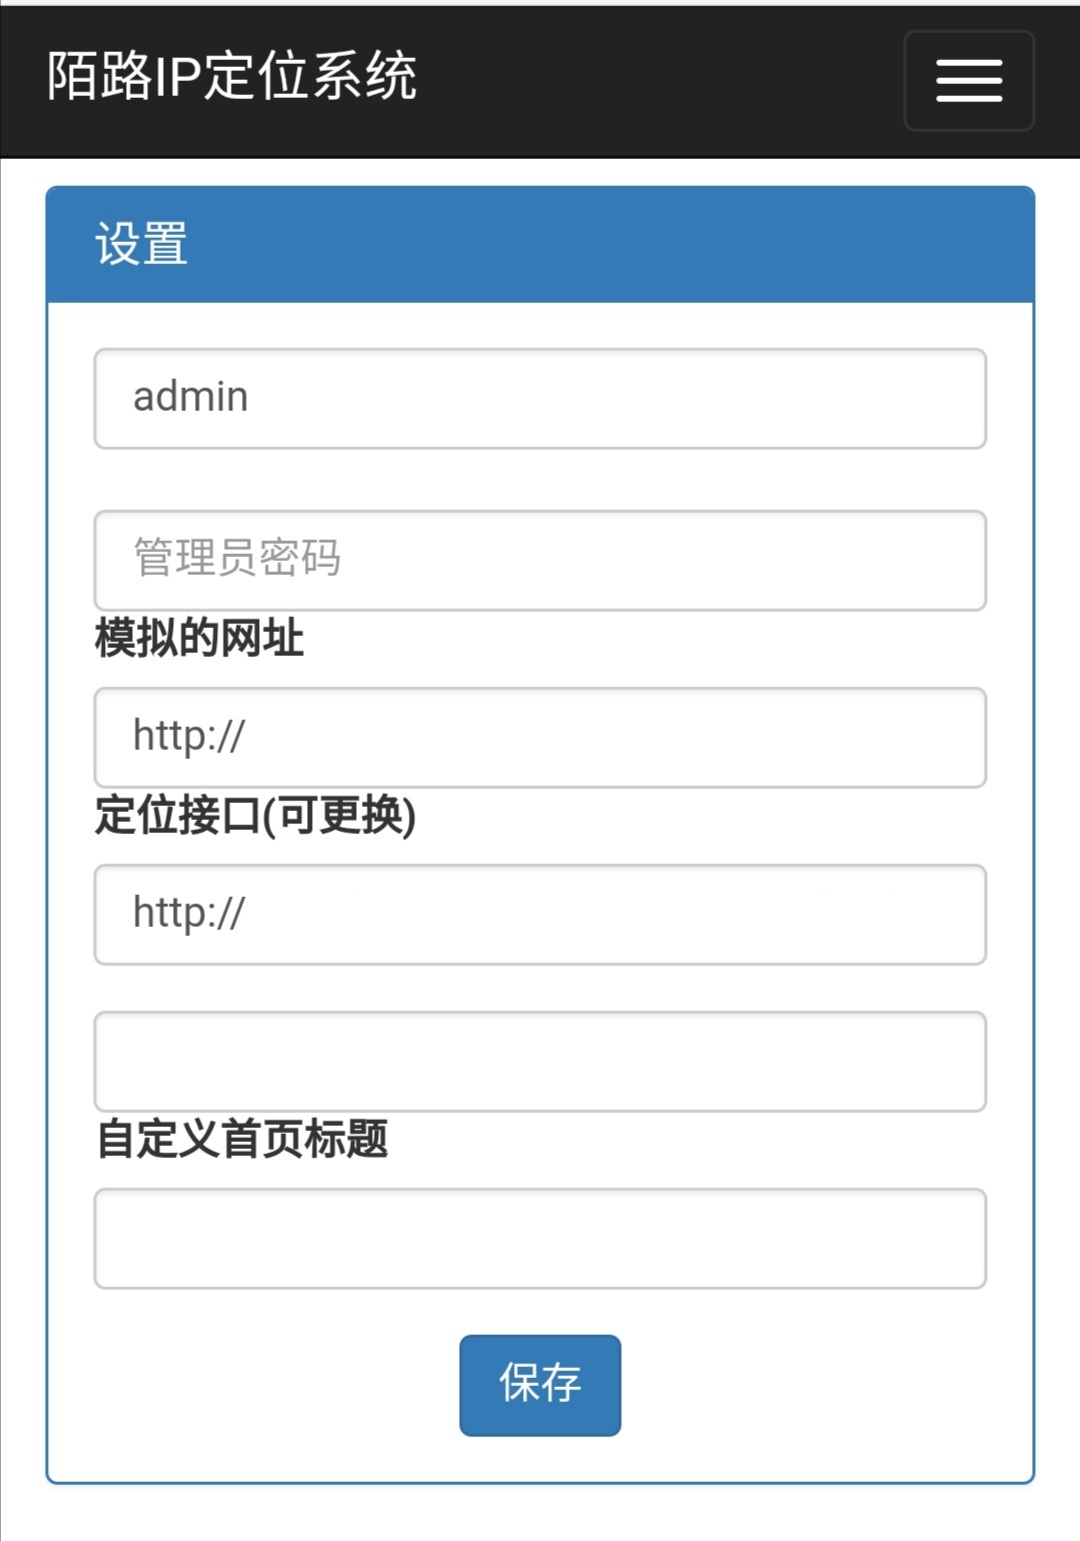Click the 自定义首页标题 input field

tap(540, 1238)
